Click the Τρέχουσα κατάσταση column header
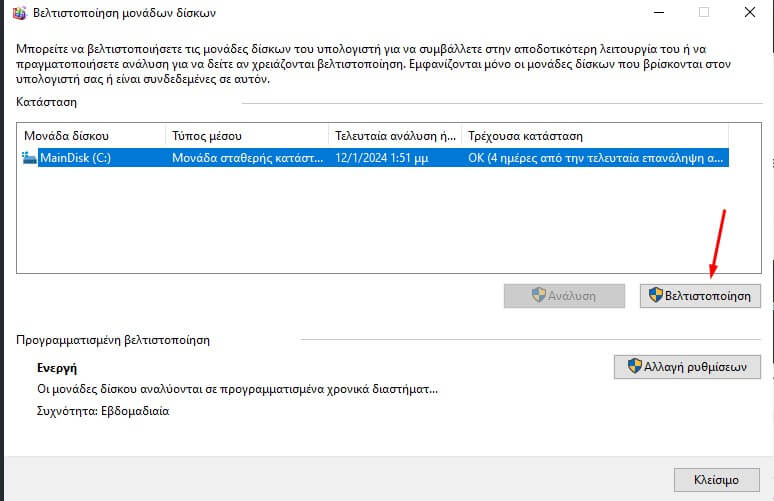The width and height of the screenshot is (774, 501). click(x=594, y=135)
